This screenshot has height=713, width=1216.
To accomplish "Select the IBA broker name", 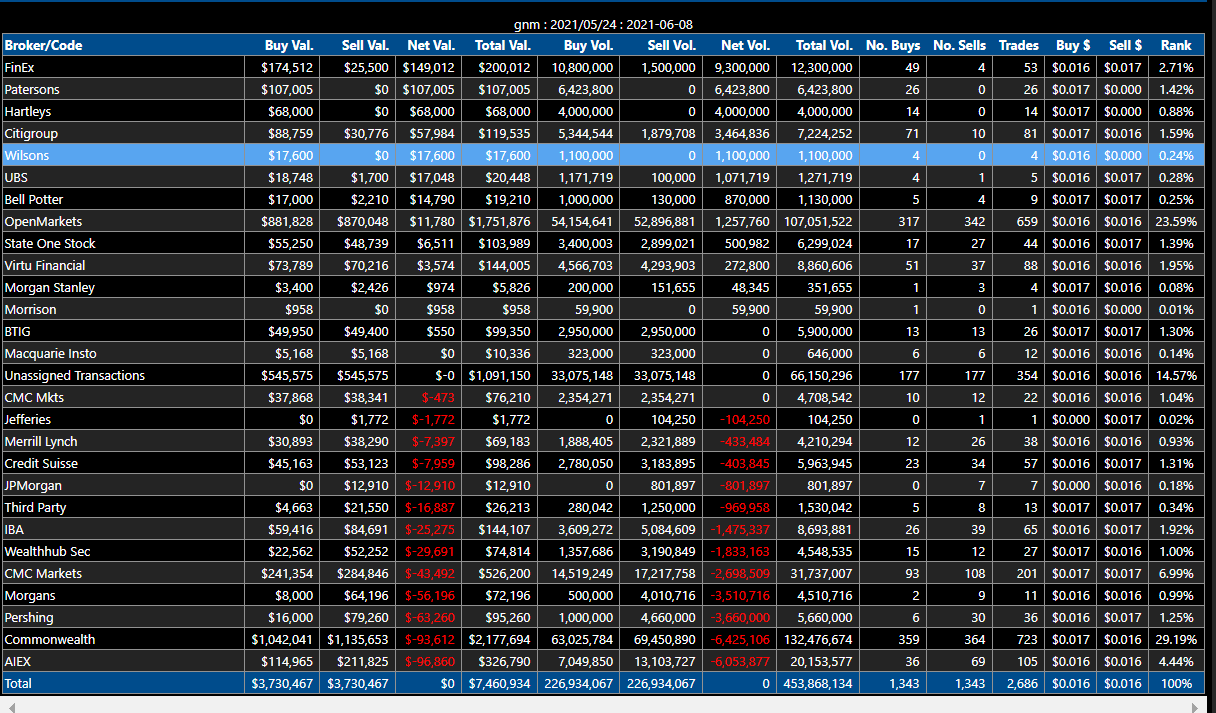I will [x=14, y=529].
